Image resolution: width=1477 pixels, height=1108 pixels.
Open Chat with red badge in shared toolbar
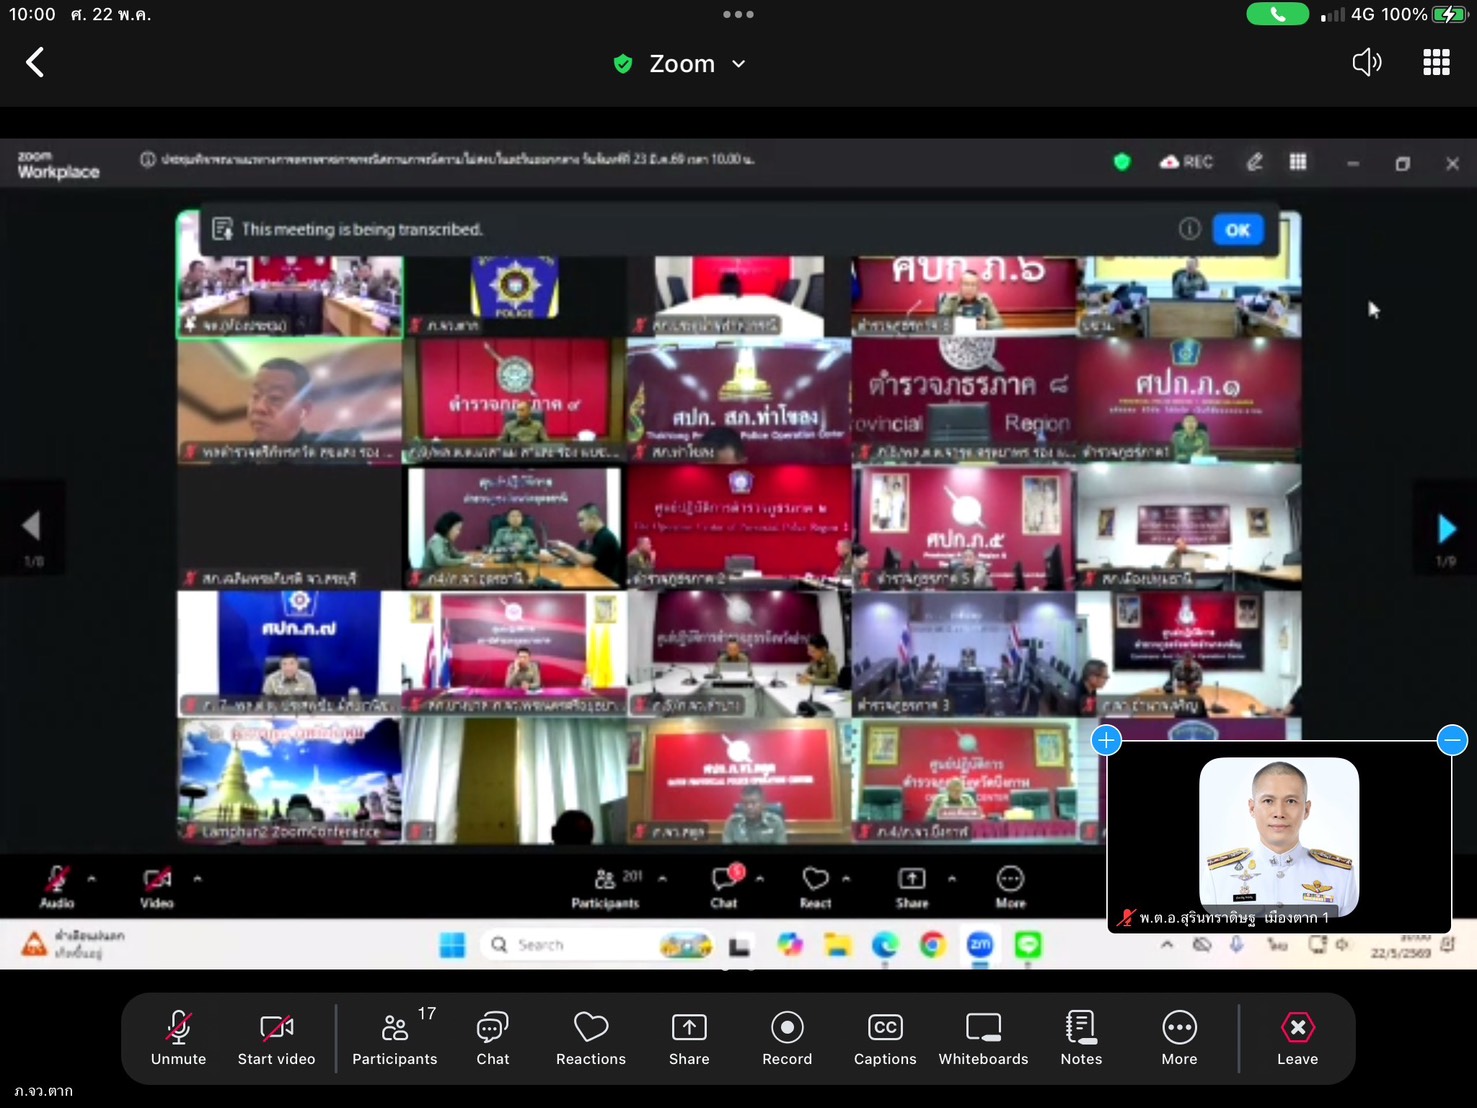(x=724, y=886)
